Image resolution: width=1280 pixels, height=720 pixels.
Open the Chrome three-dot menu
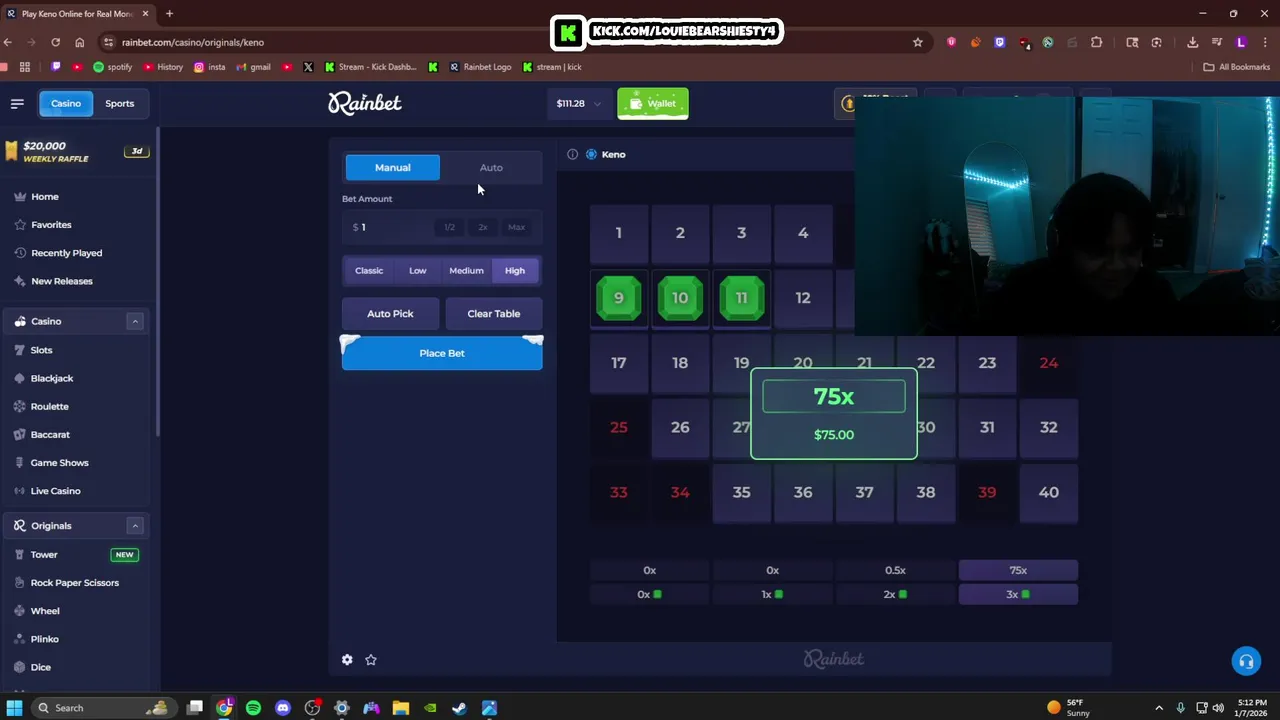[x=1264, y=42]
